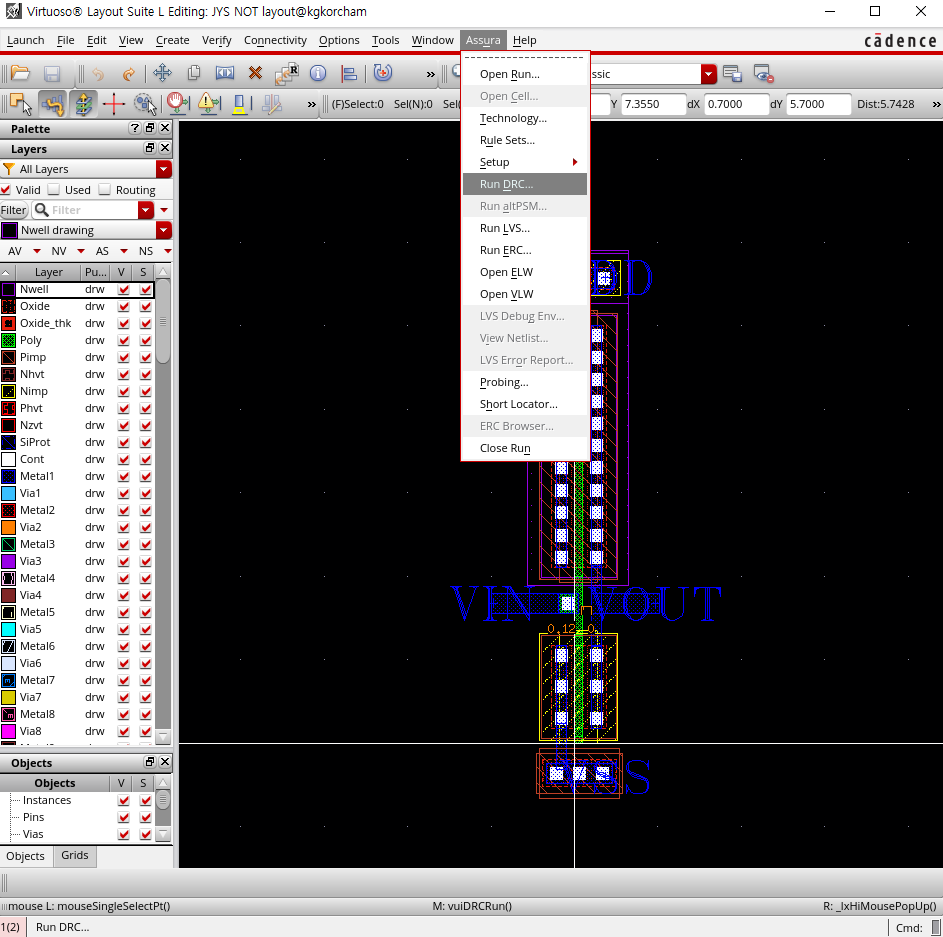
Task: Click the Metal2 layer color swatch
Action: pyautogui.click(x=8, y=510)
